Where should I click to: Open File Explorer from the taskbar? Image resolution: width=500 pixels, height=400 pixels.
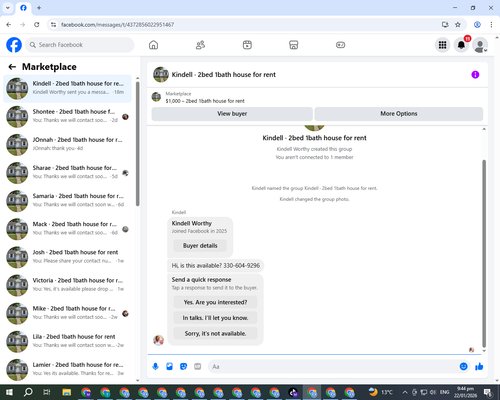pos(67,392)
